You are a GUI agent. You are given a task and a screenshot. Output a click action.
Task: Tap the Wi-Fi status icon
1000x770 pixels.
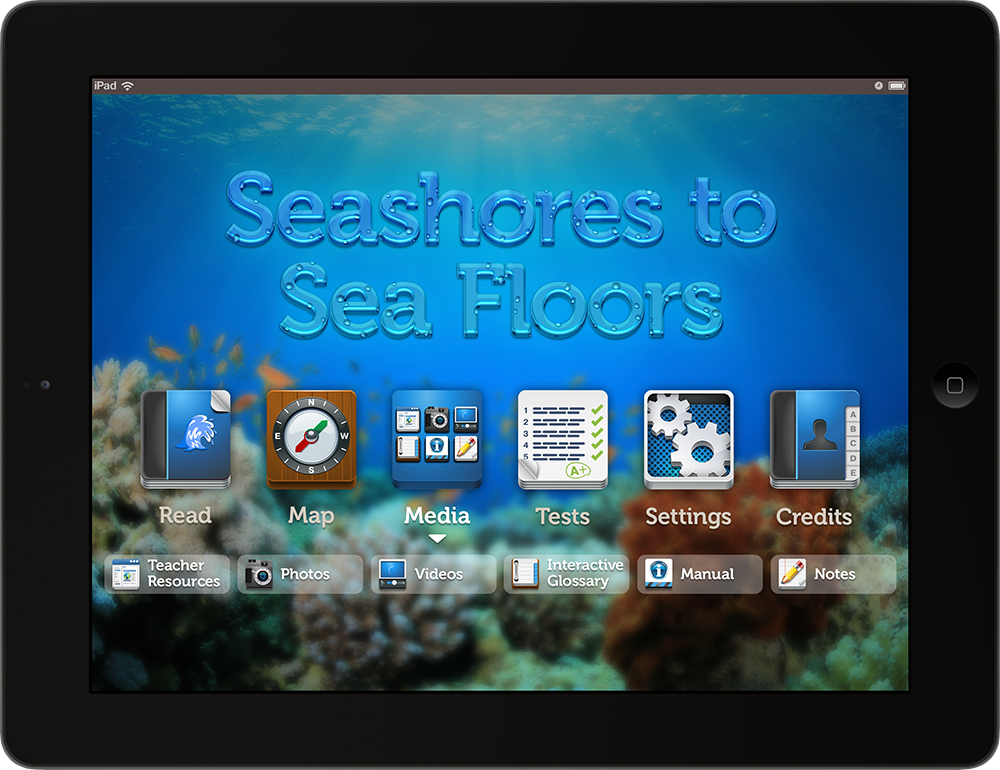[x=128, y=86]
